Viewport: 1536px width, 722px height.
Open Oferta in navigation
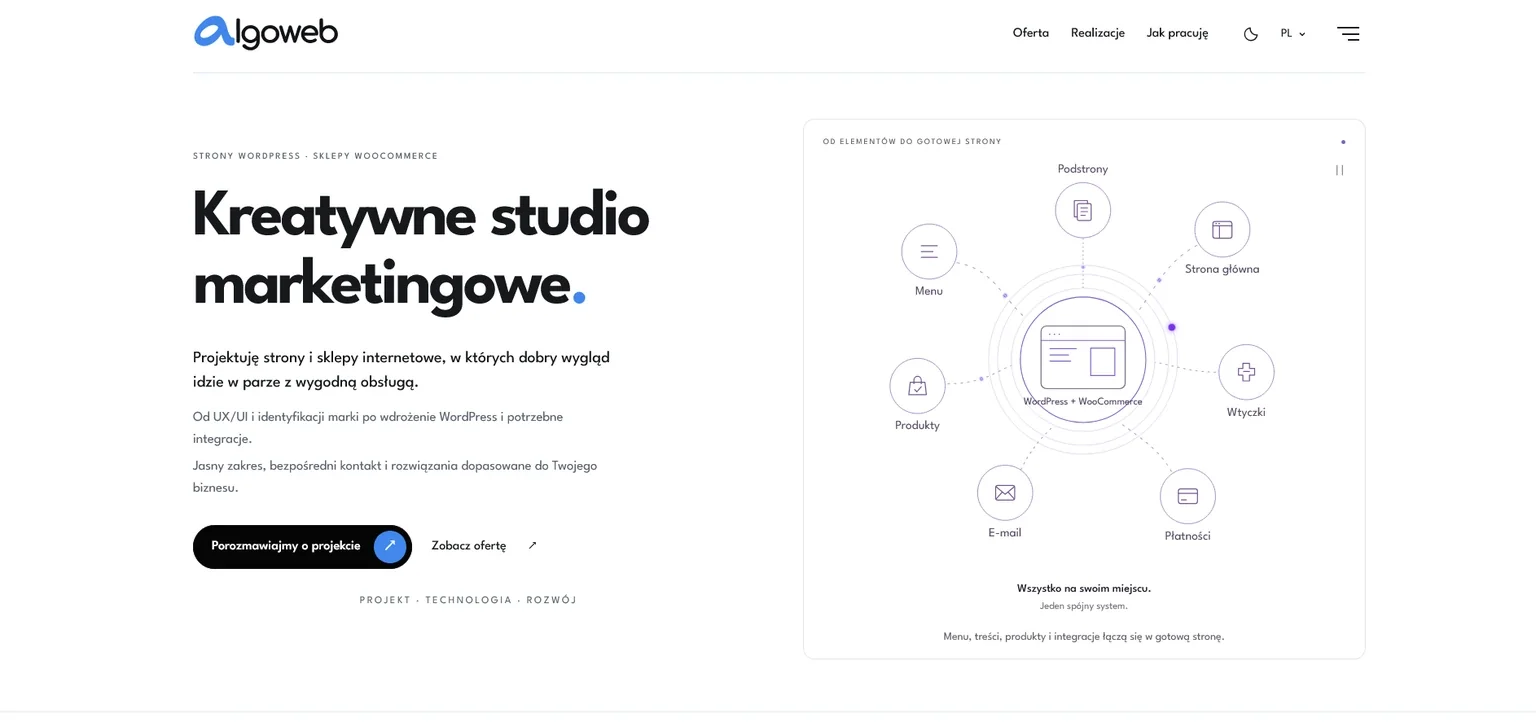click(x=1031, y=33)
